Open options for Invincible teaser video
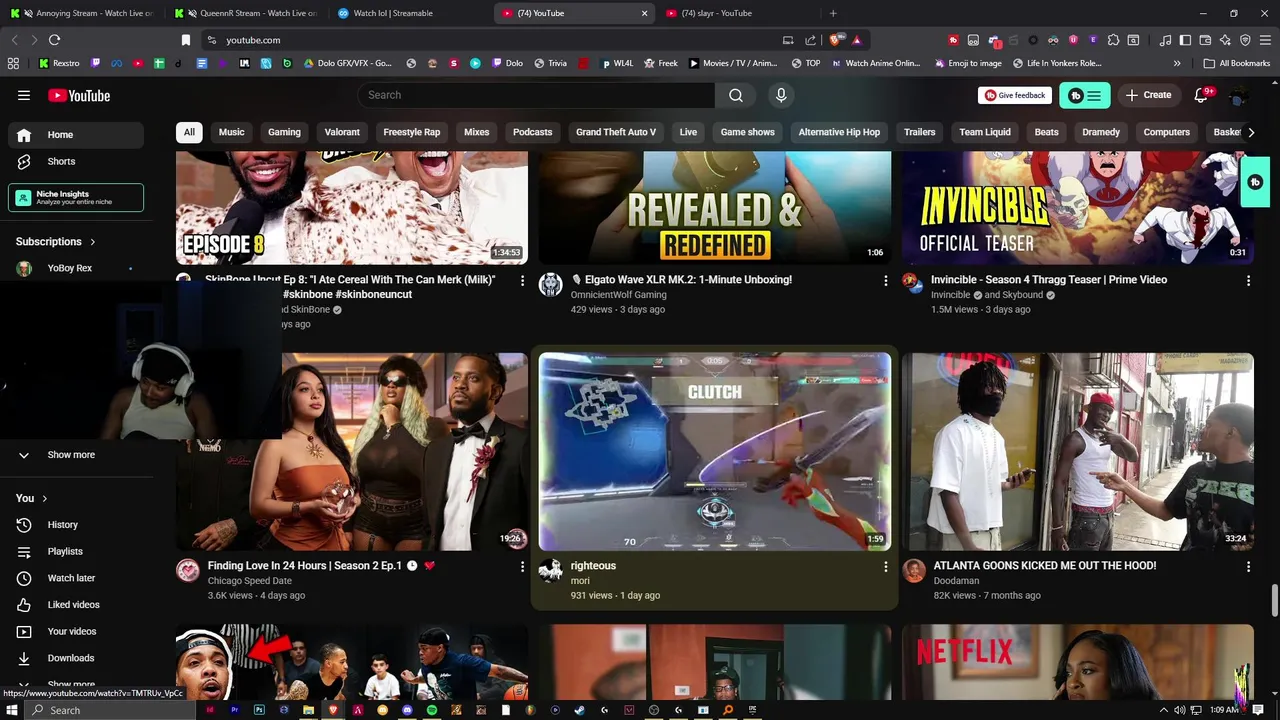This screenshot has width=1280, height=720. 1248,281
